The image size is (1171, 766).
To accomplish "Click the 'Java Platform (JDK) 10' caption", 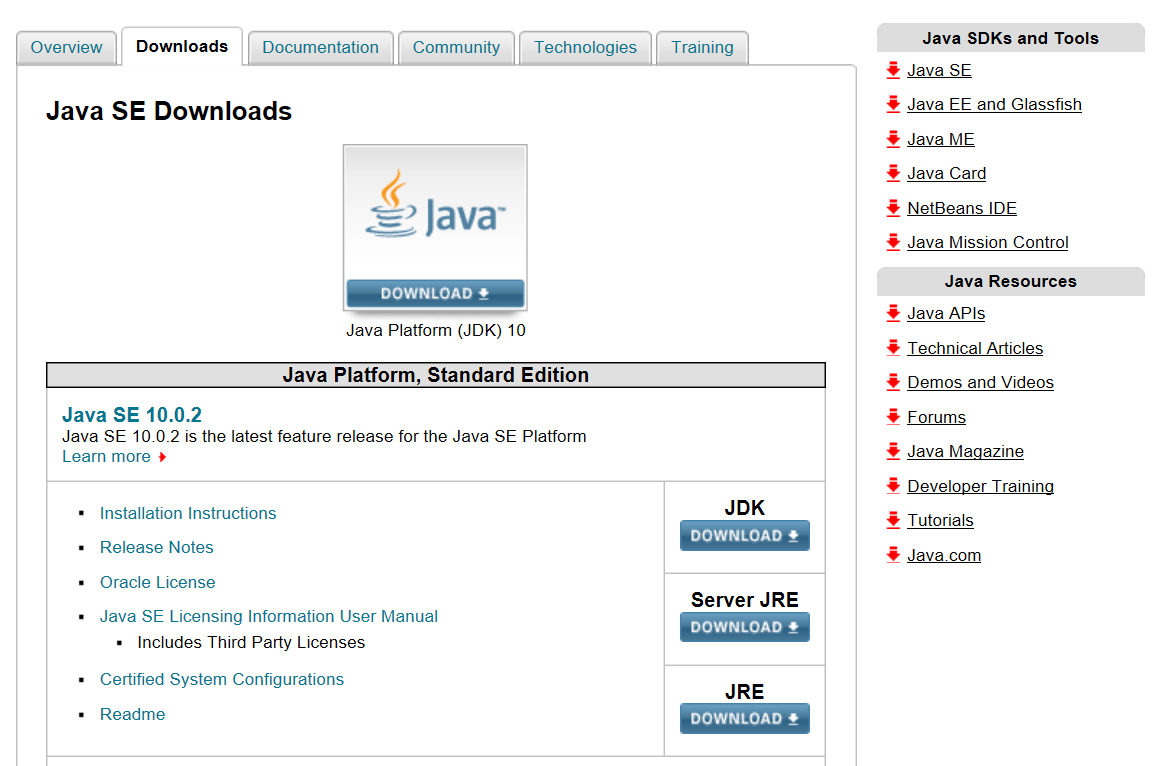I will (435, 331).
